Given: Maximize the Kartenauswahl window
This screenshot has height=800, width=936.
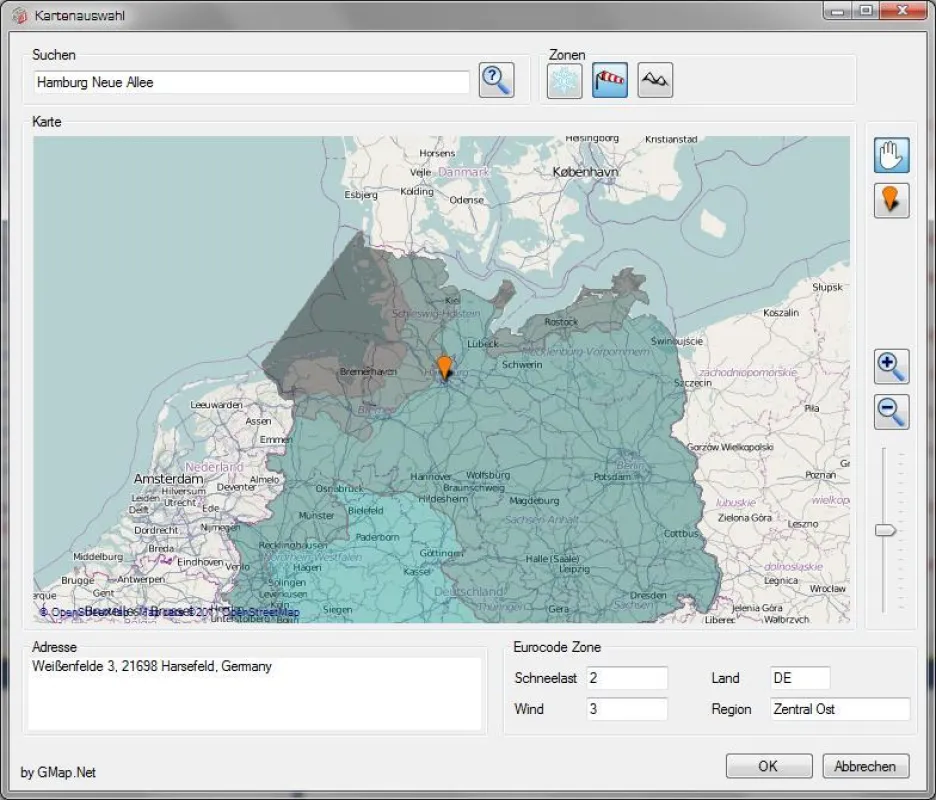Looking at the screenshot, I should pos(866,11).
